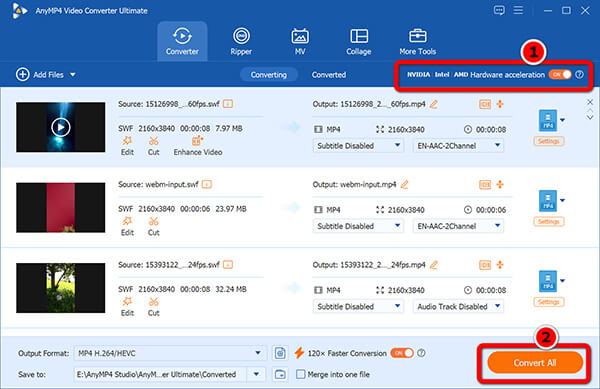
Task: Toggle 120× Faster Conversion switch
Action: coord(402,353)
